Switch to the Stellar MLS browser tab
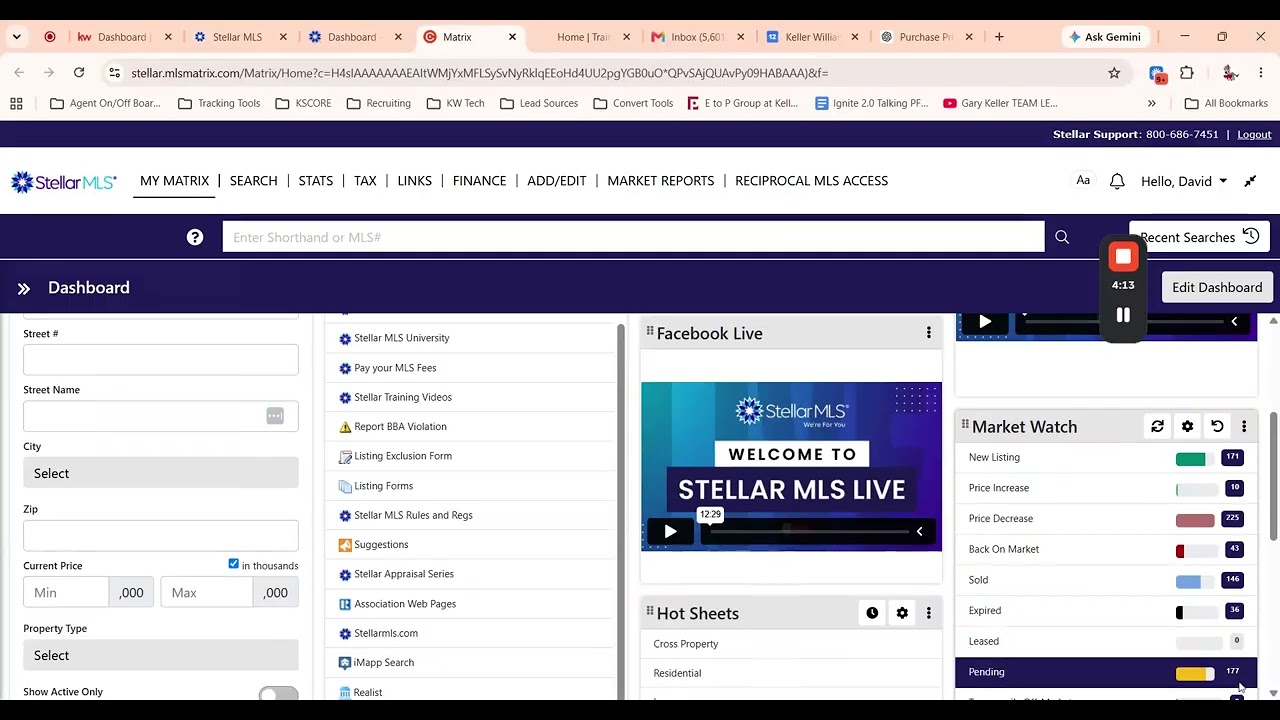The height and width of the screenshot is (720, 1280). click(237, 37)
